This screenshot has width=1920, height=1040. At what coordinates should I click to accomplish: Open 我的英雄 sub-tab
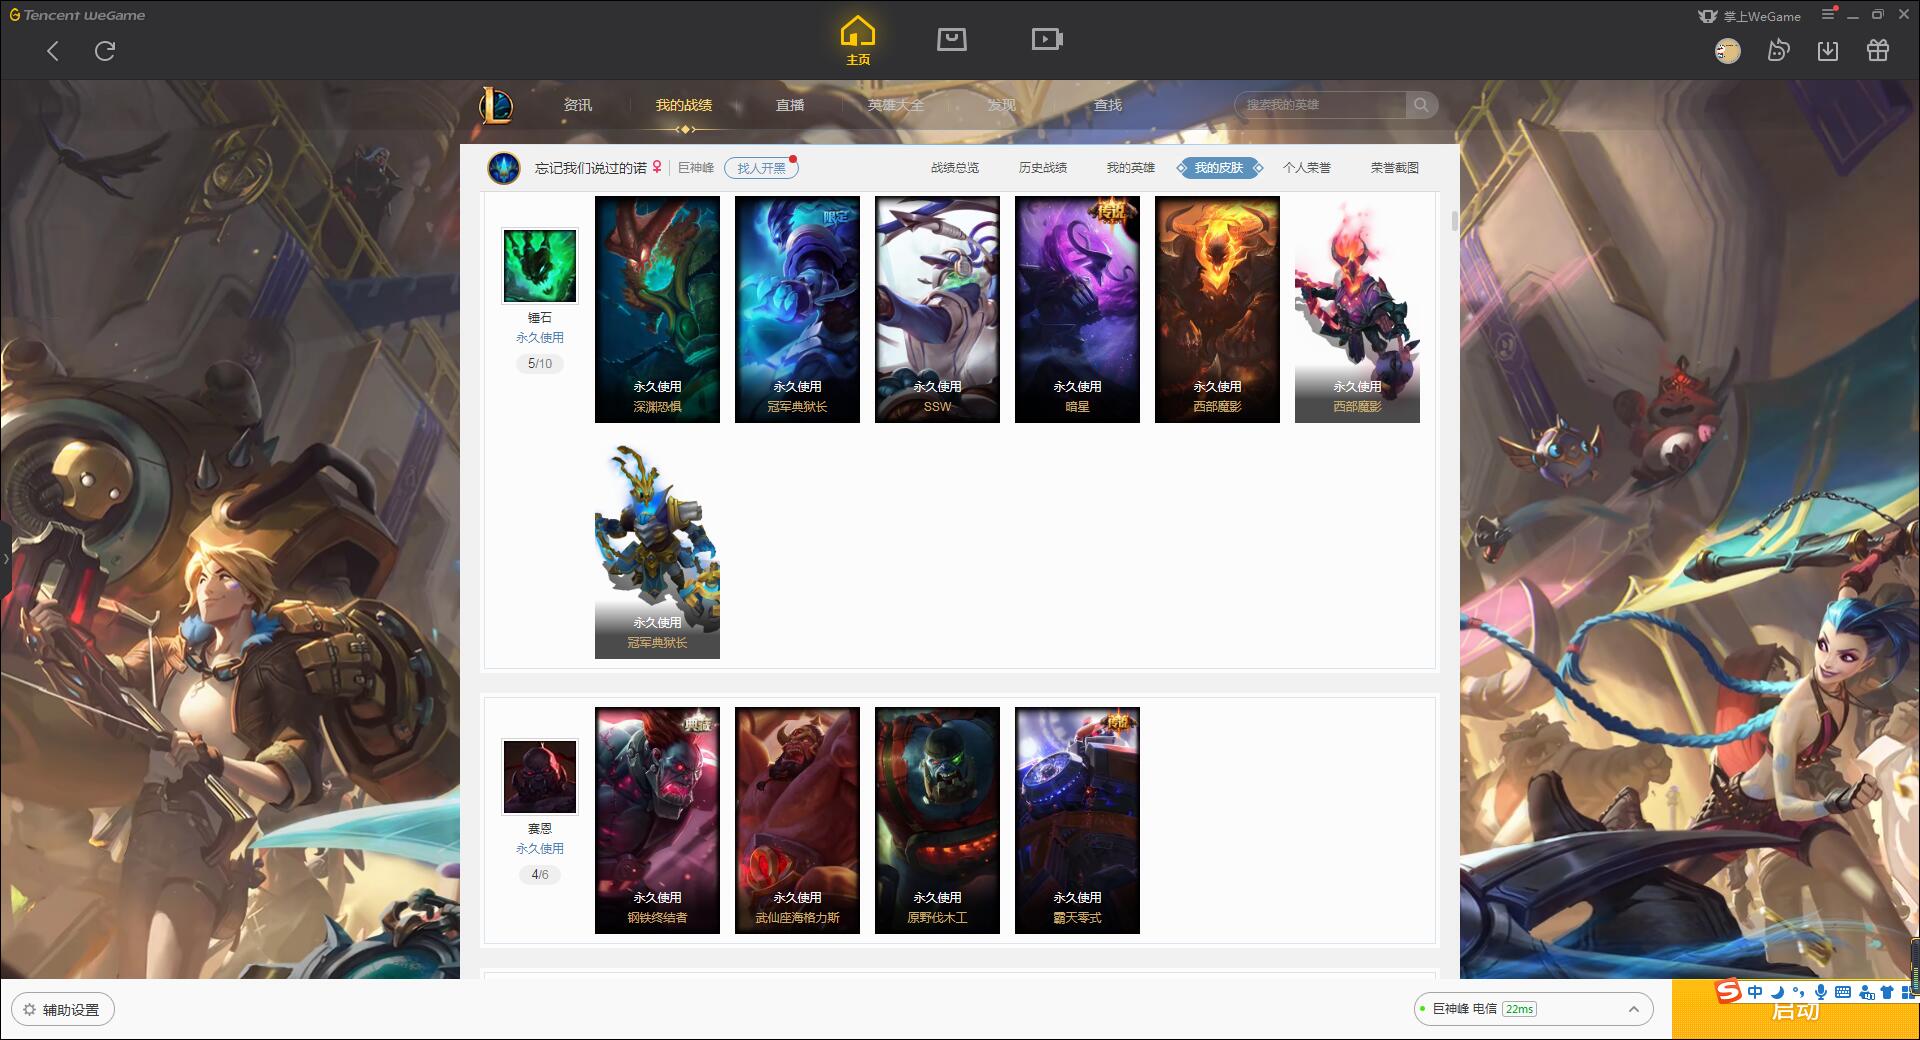tap(1131, 168)
